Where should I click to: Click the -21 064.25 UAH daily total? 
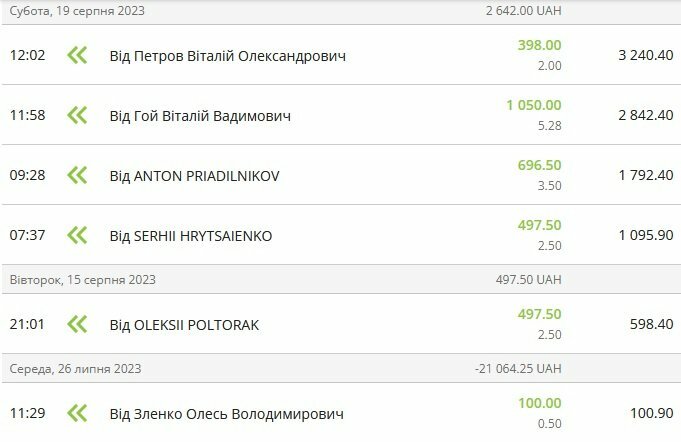(518, 368)
